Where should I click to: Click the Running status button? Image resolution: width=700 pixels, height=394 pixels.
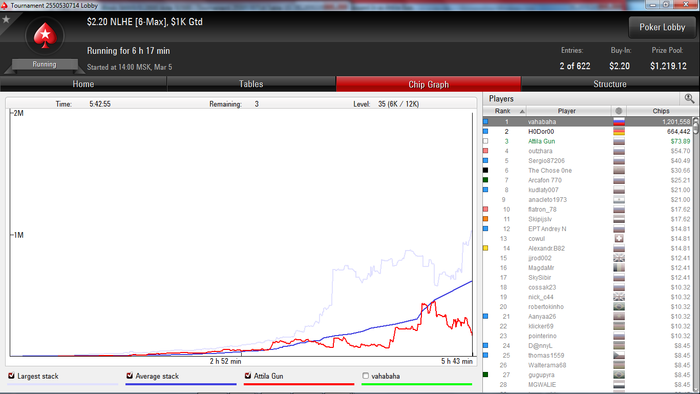click(x=44, y=64)
